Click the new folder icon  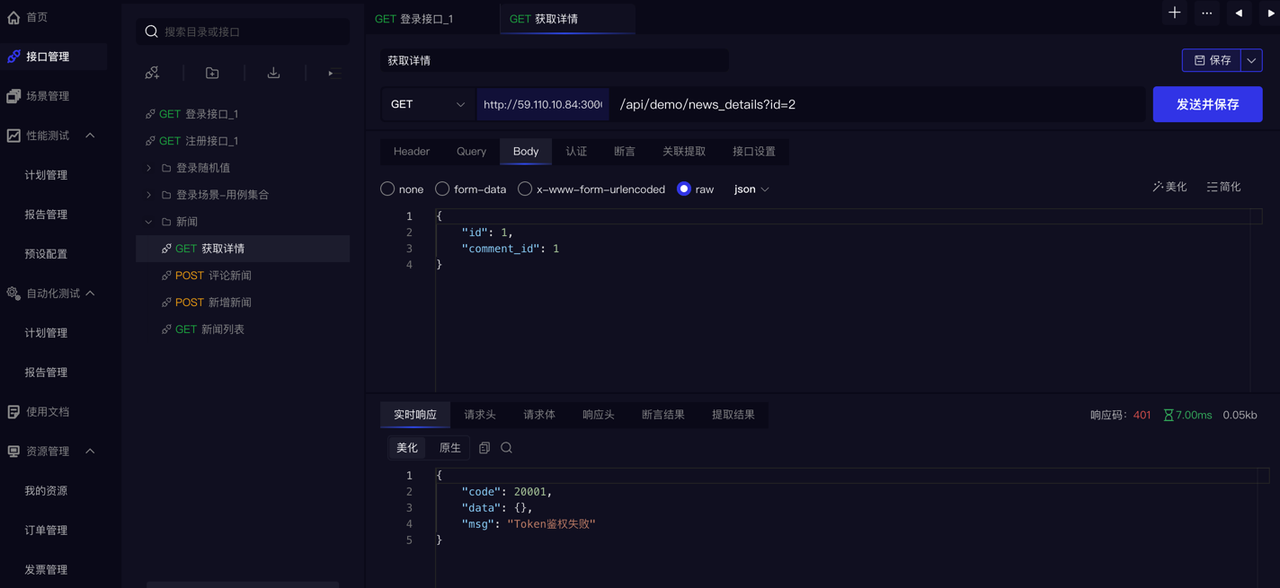point(212,73)
